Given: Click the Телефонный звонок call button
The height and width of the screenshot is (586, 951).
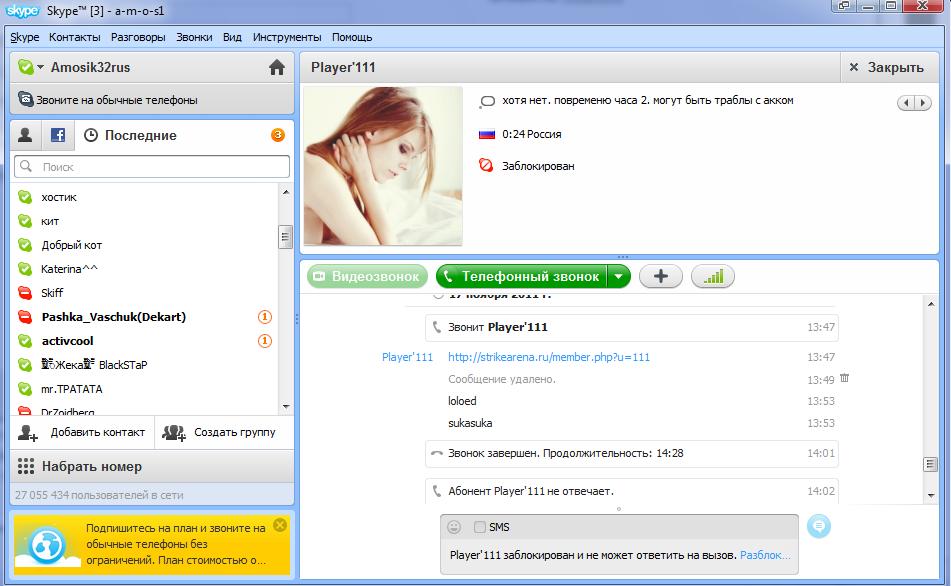Looking at the screenshot, I should [522, 277].
